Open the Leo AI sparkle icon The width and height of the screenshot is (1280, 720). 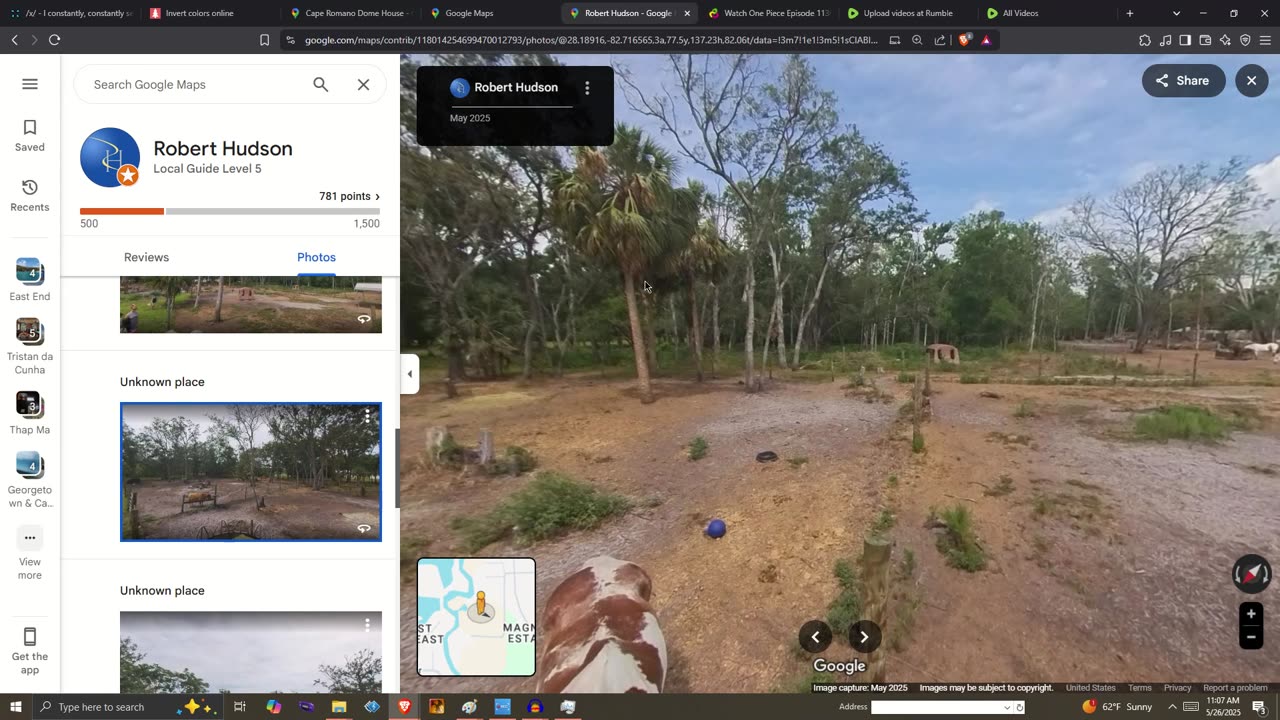(1225, 40)
